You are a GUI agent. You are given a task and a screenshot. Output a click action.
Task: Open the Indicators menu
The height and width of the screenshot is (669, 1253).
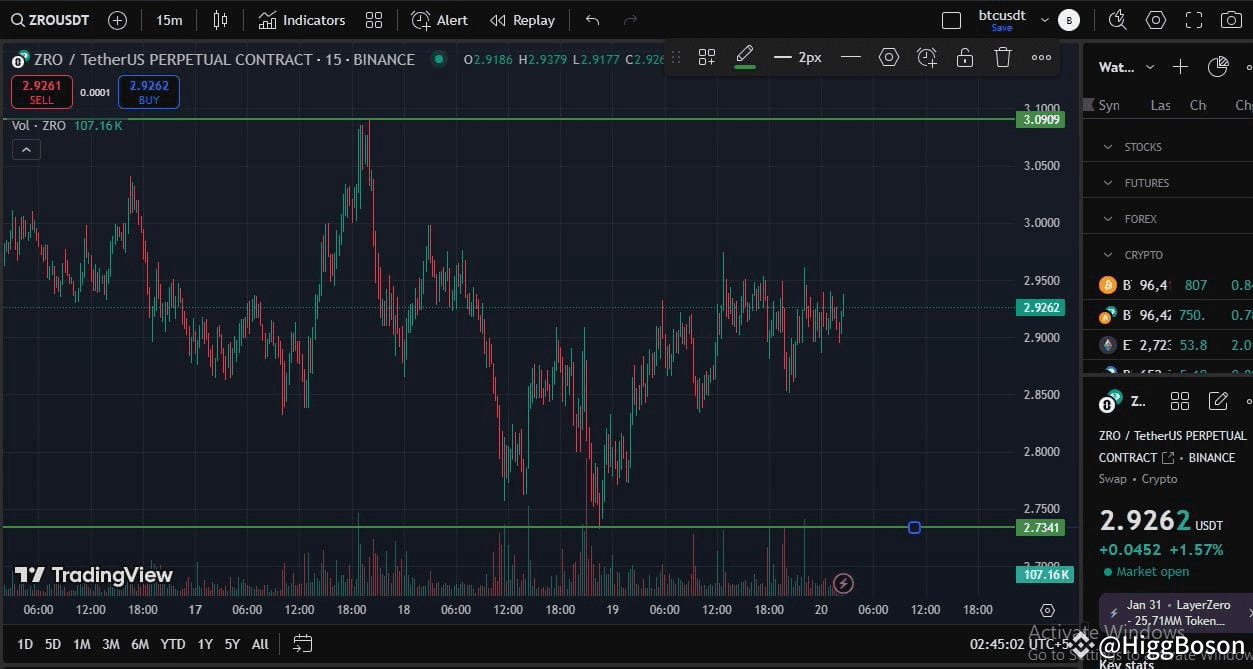coord(301,20)
